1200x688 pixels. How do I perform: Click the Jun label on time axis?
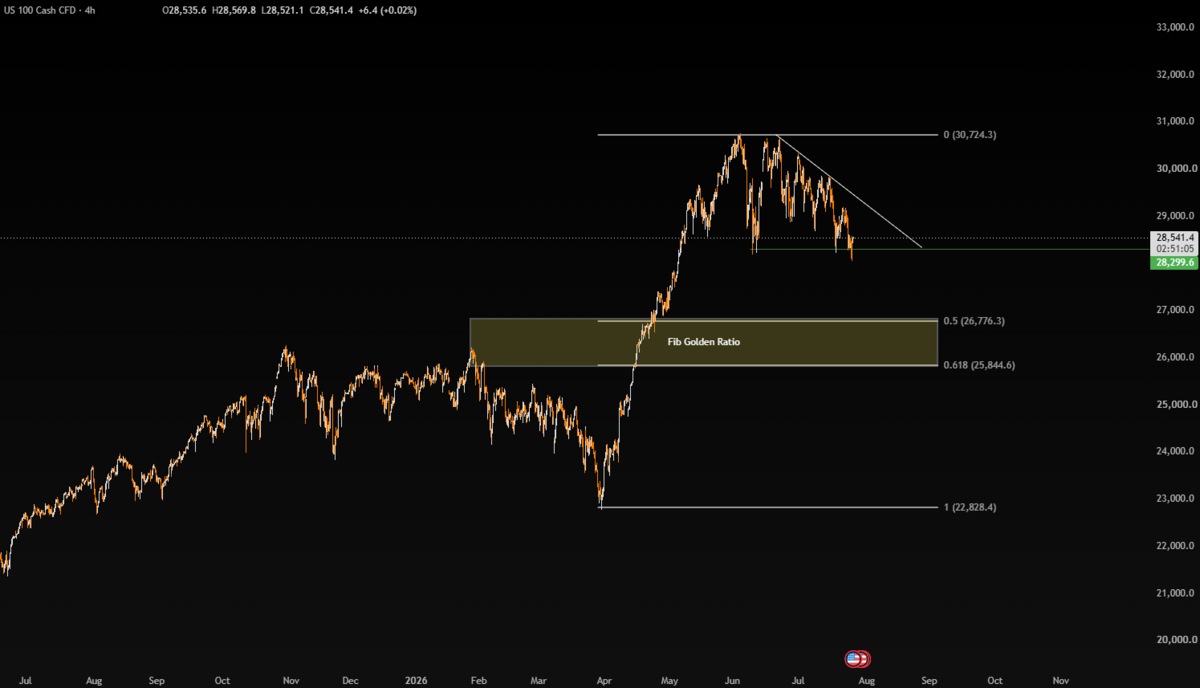(x=732, y=680)
